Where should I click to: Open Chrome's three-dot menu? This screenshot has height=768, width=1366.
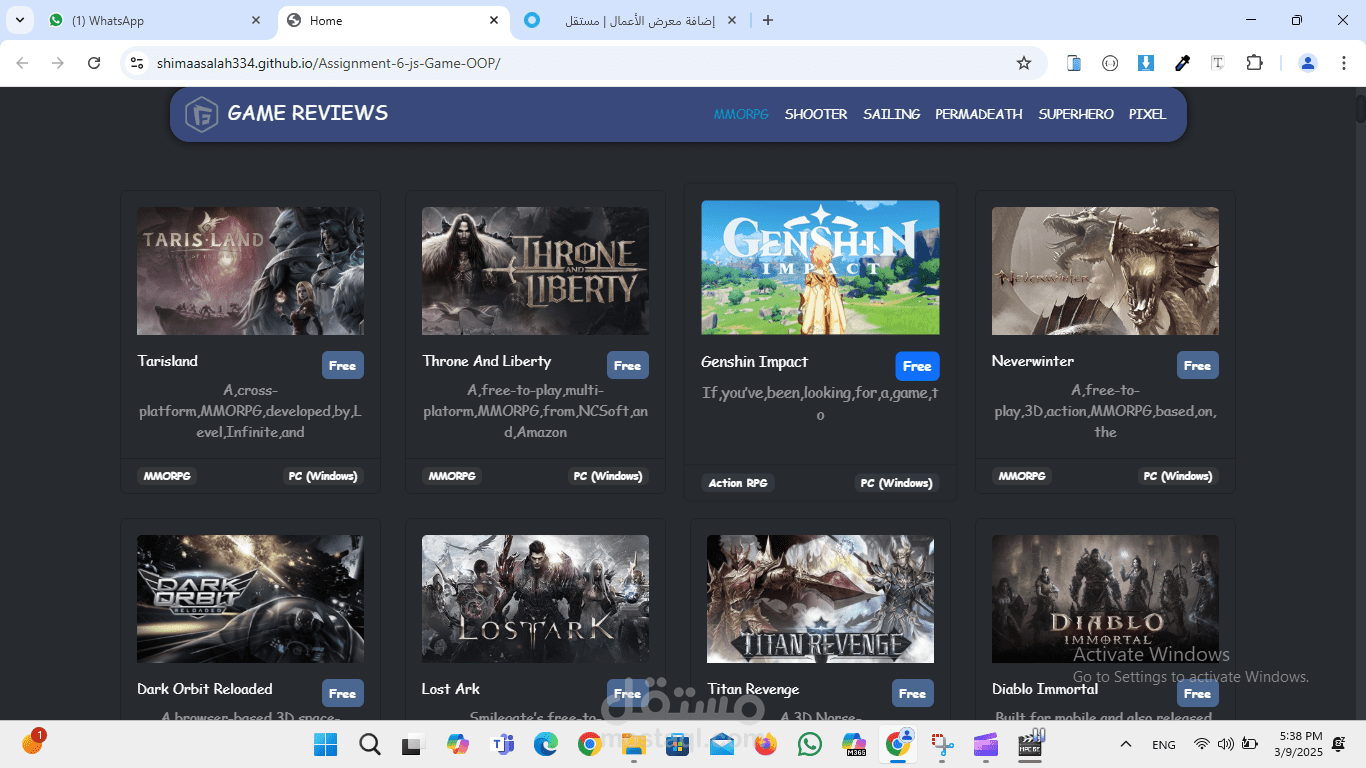coord(1343,63)
